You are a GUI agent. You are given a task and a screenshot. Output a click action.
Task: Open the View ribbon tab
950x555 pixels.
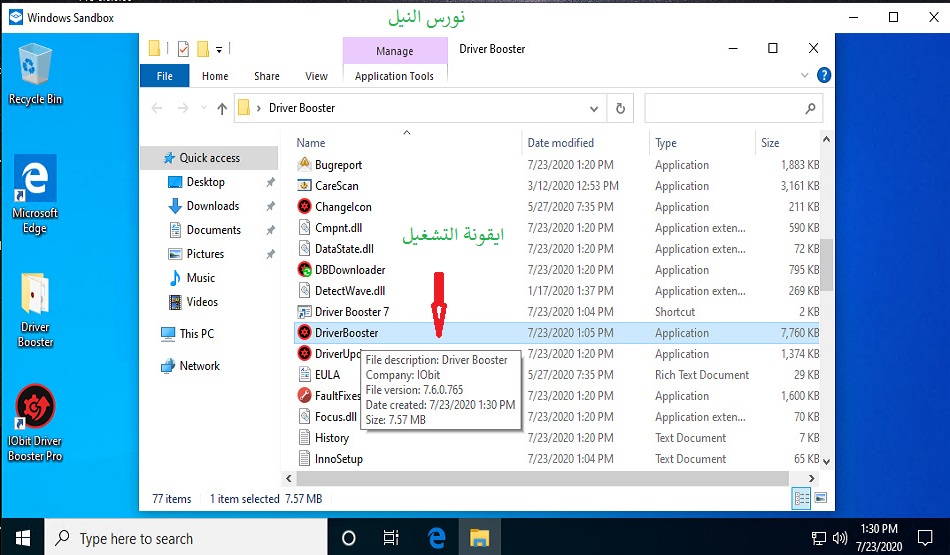click(316, 76)
